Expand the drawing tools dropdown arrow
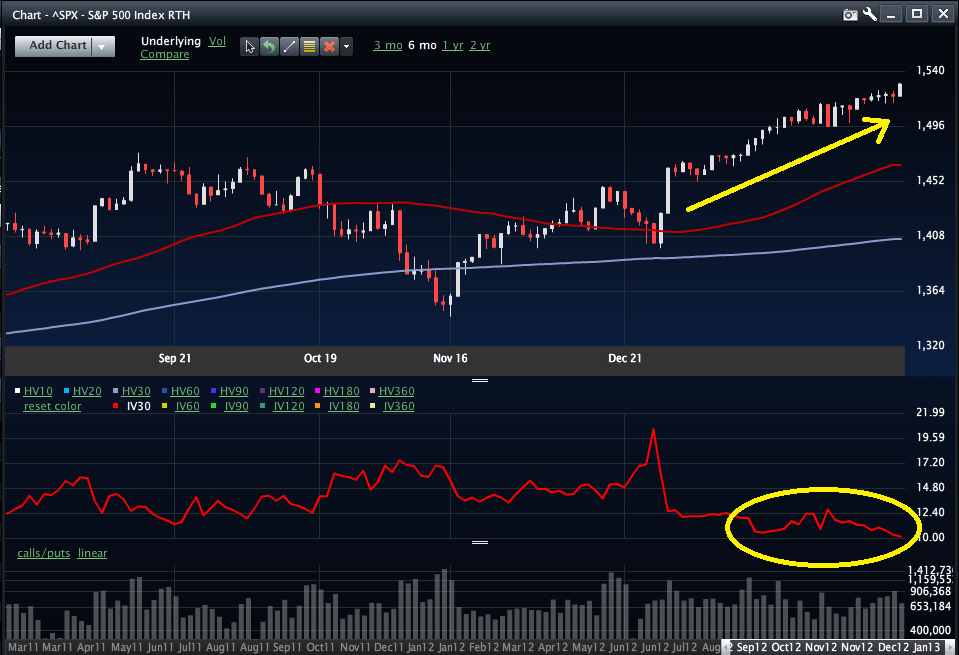Screen dimensions: 959x655 346,46
